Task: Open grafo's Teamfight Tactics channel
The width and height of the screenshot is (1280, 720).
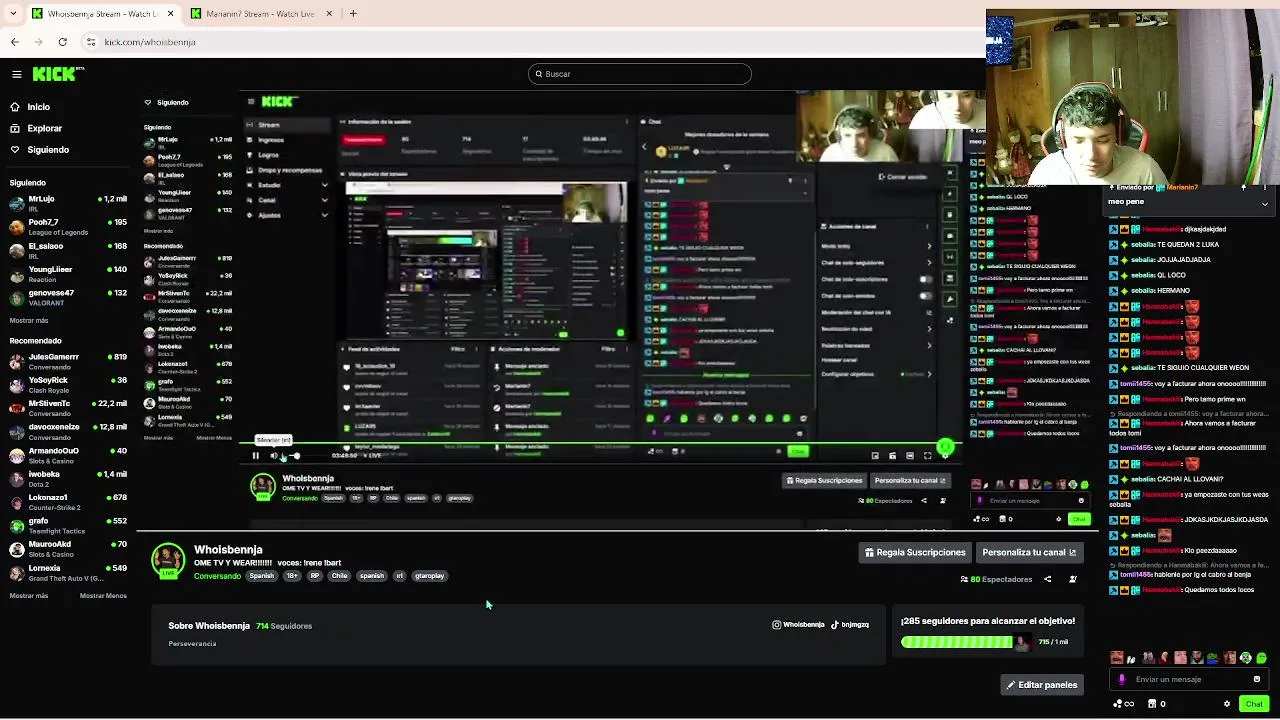Action: 68,525
